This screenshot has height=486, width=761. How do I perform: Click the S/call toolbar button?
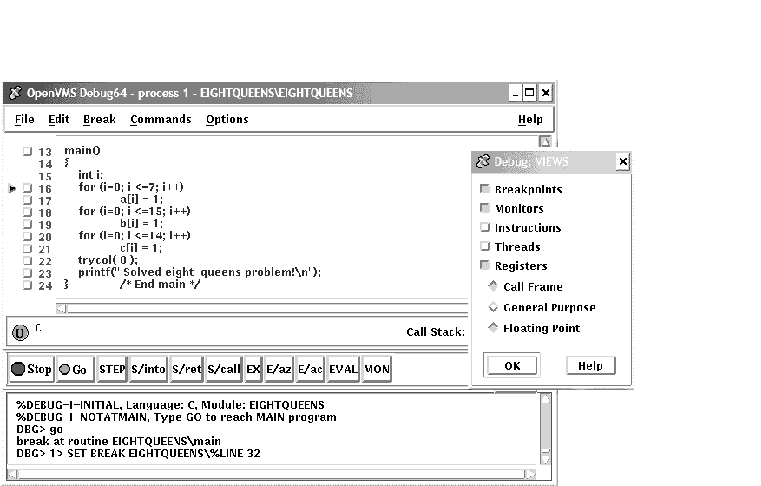tap(225, 369)
